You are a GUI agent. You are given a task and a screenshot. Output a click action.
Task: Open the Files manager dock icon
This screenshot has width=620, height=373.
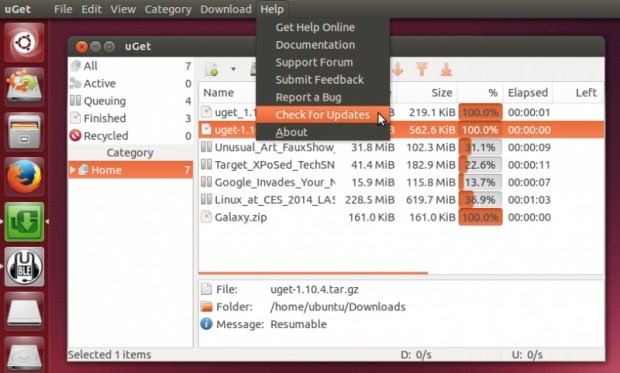click(x=24, y=132)
